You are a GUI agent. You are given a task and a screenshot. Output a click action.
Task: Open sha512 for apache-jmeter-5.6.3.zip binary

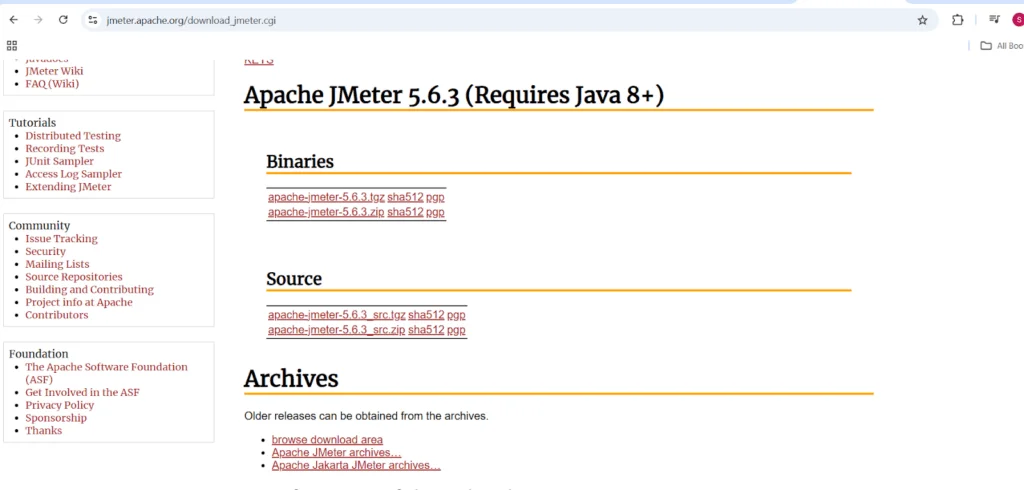pos(406,212)
